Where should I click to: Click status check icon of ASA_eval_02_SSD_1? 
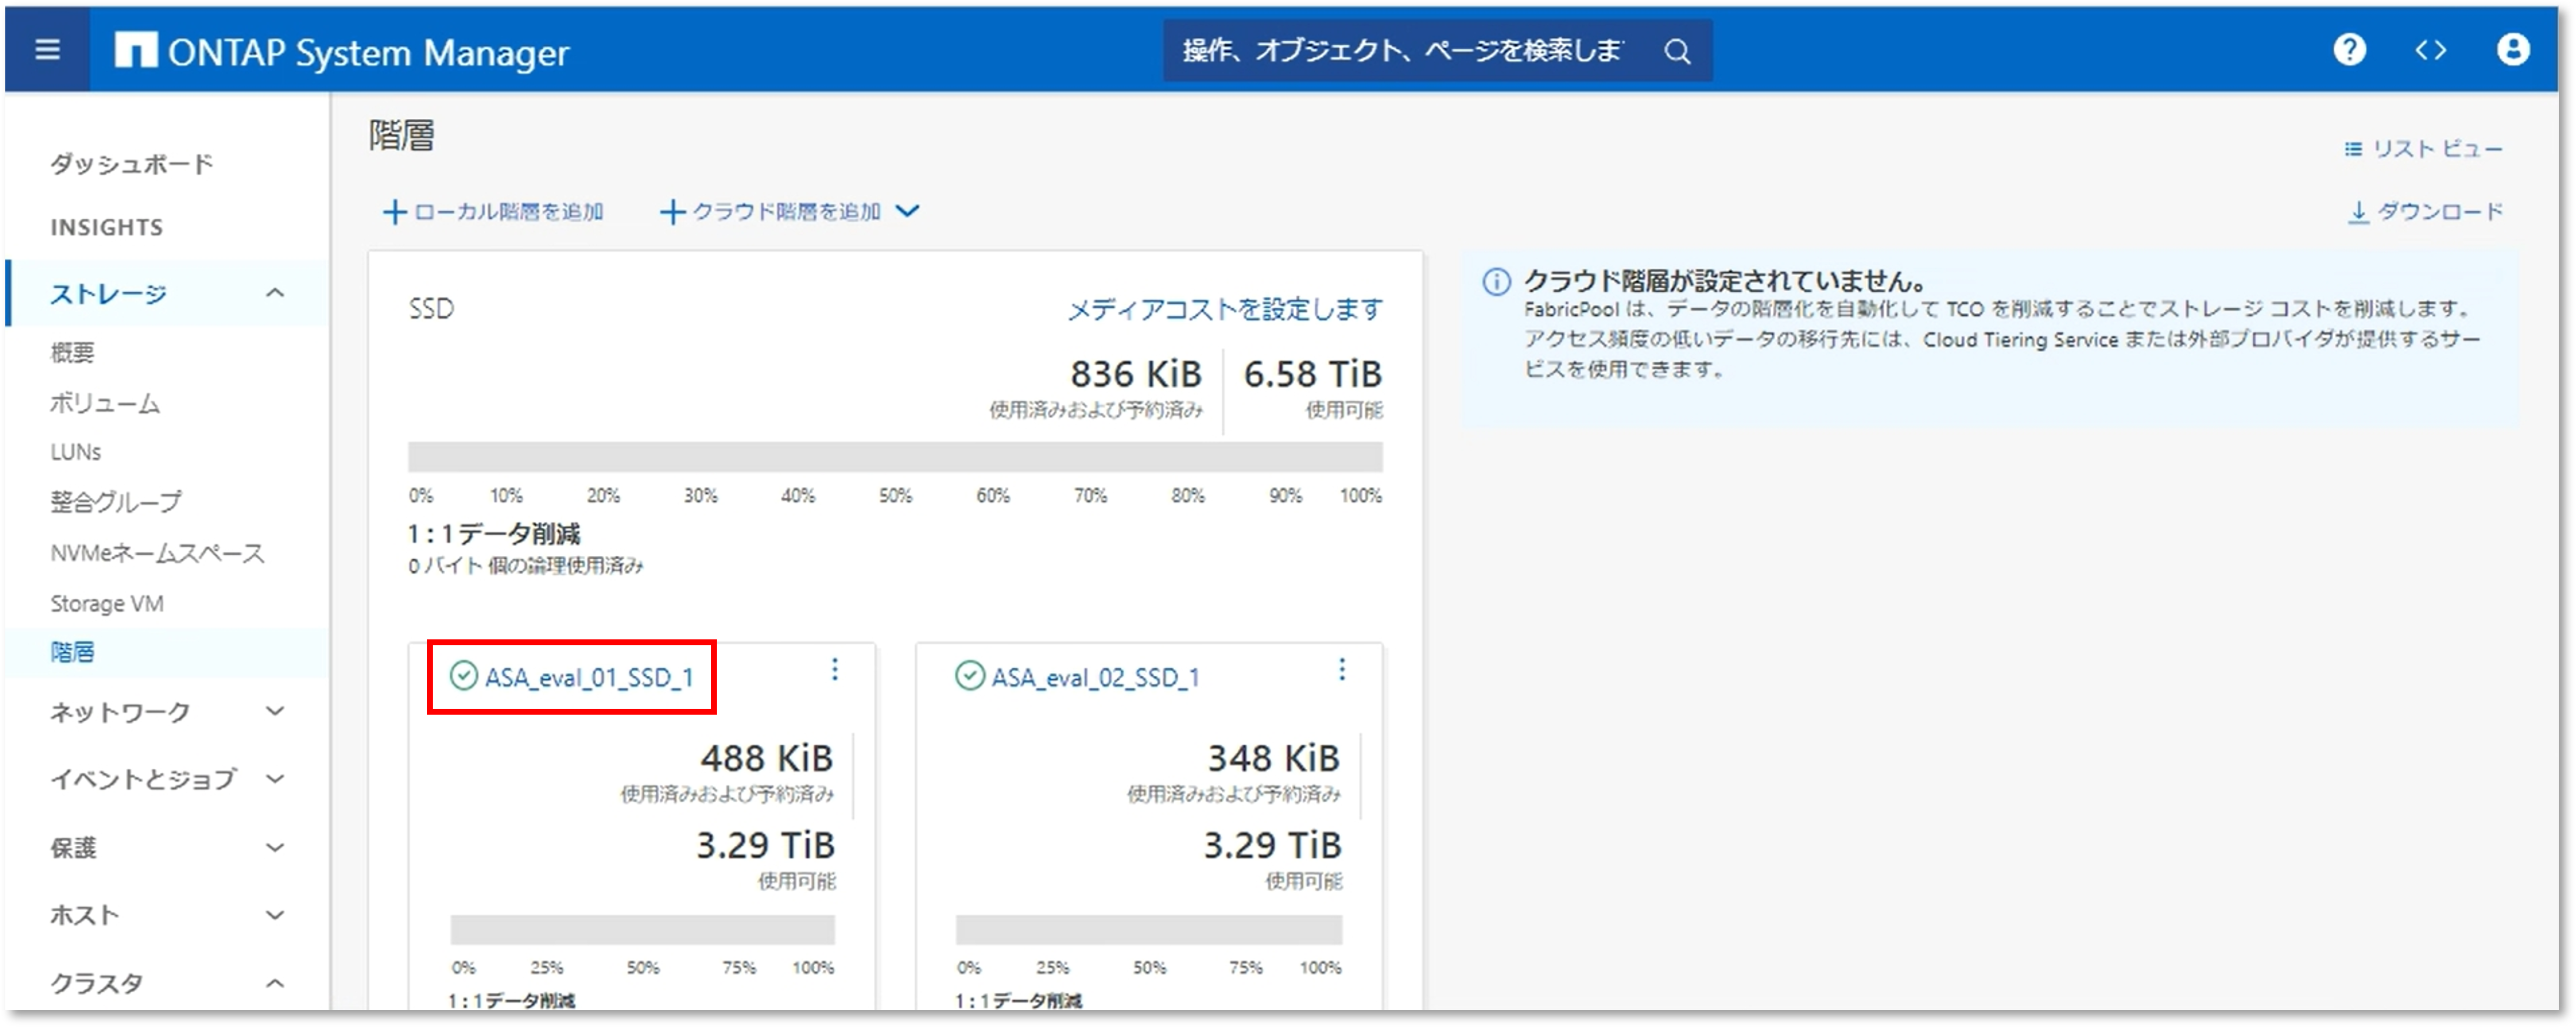(969, 677)
